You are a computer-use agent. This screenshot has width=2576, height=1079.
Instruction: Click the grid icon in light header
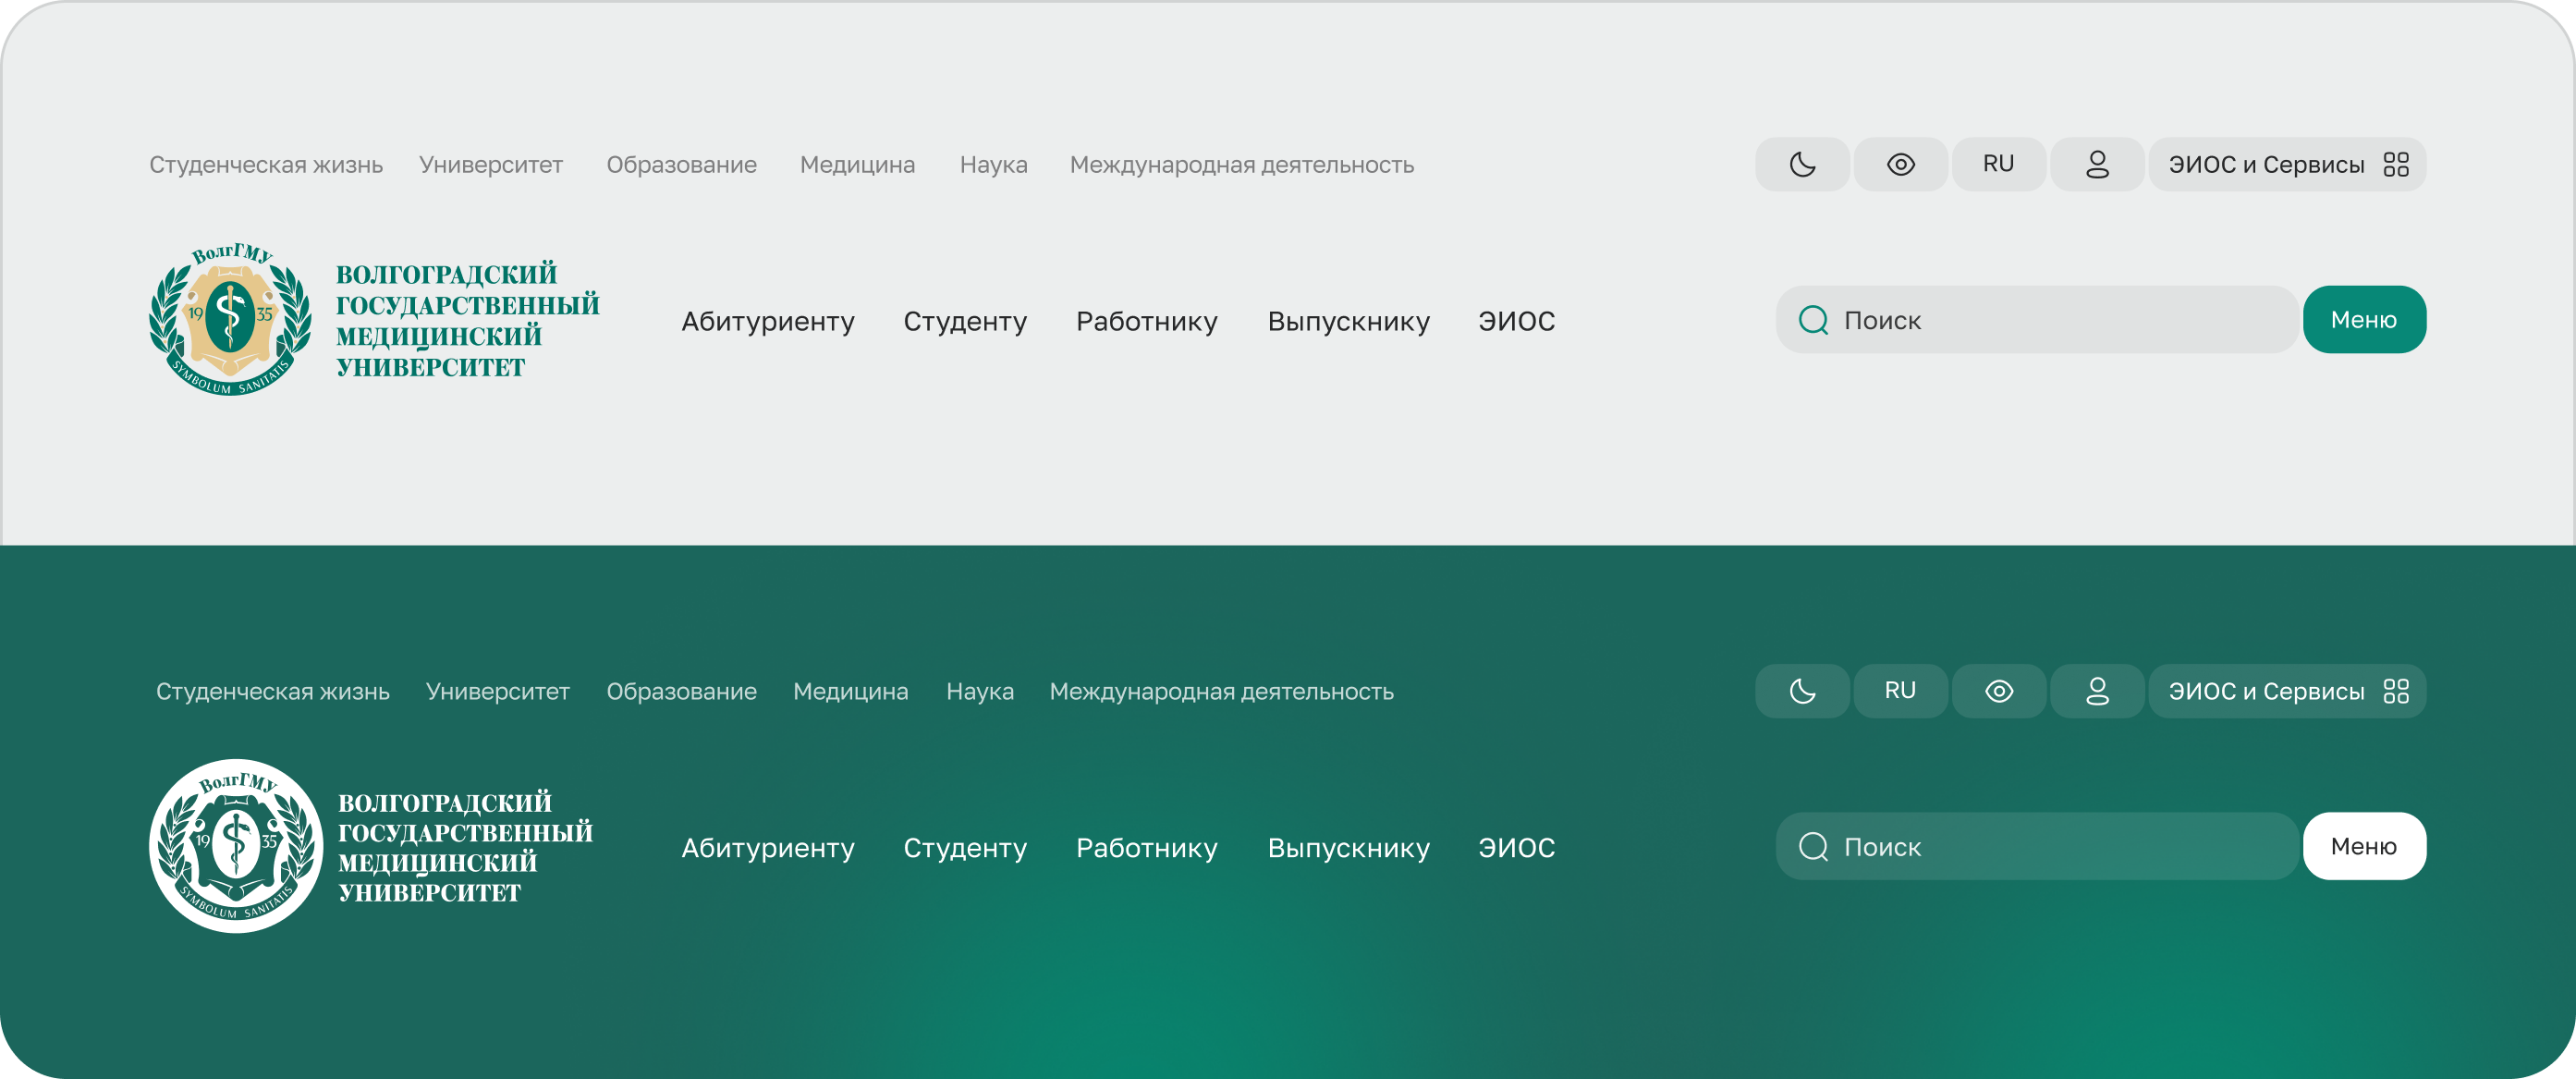pyautogui.click(x=2396, y=164)
